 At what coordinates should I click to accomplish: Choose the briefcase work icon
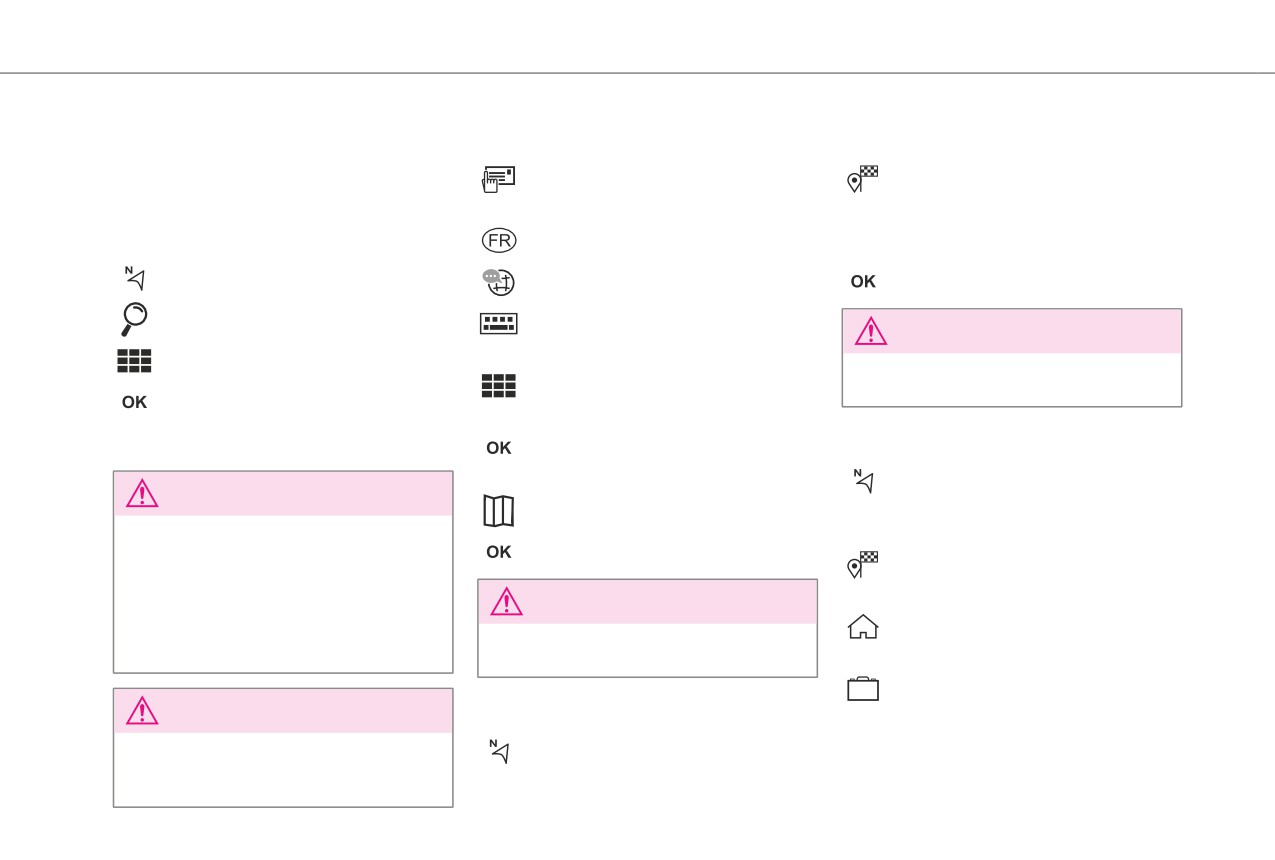click(x=863, y=689)
